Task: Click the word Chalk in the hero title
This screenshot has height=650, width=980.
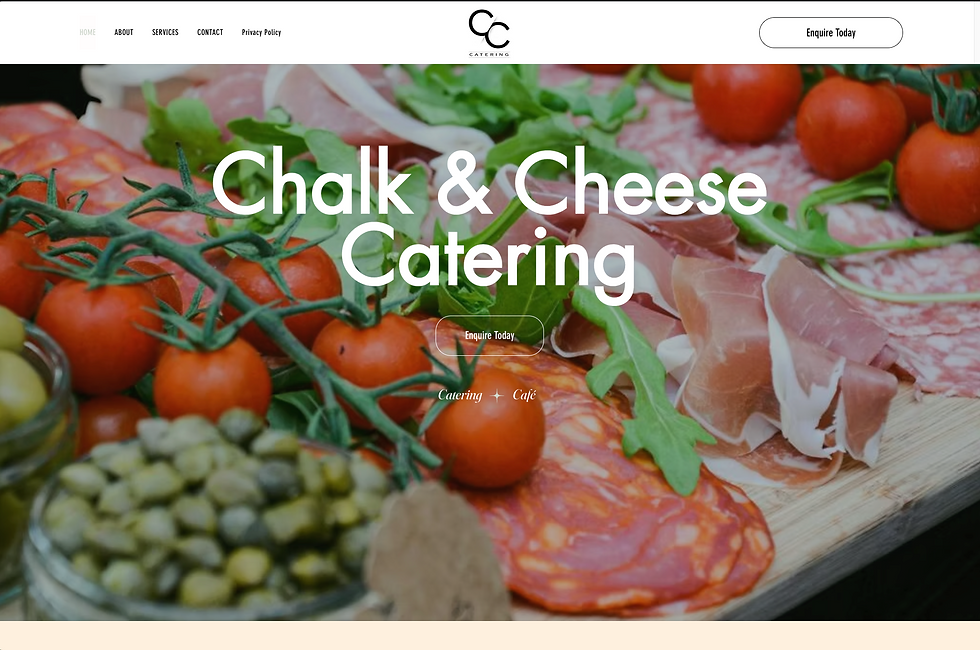Action: pos(312,181)
